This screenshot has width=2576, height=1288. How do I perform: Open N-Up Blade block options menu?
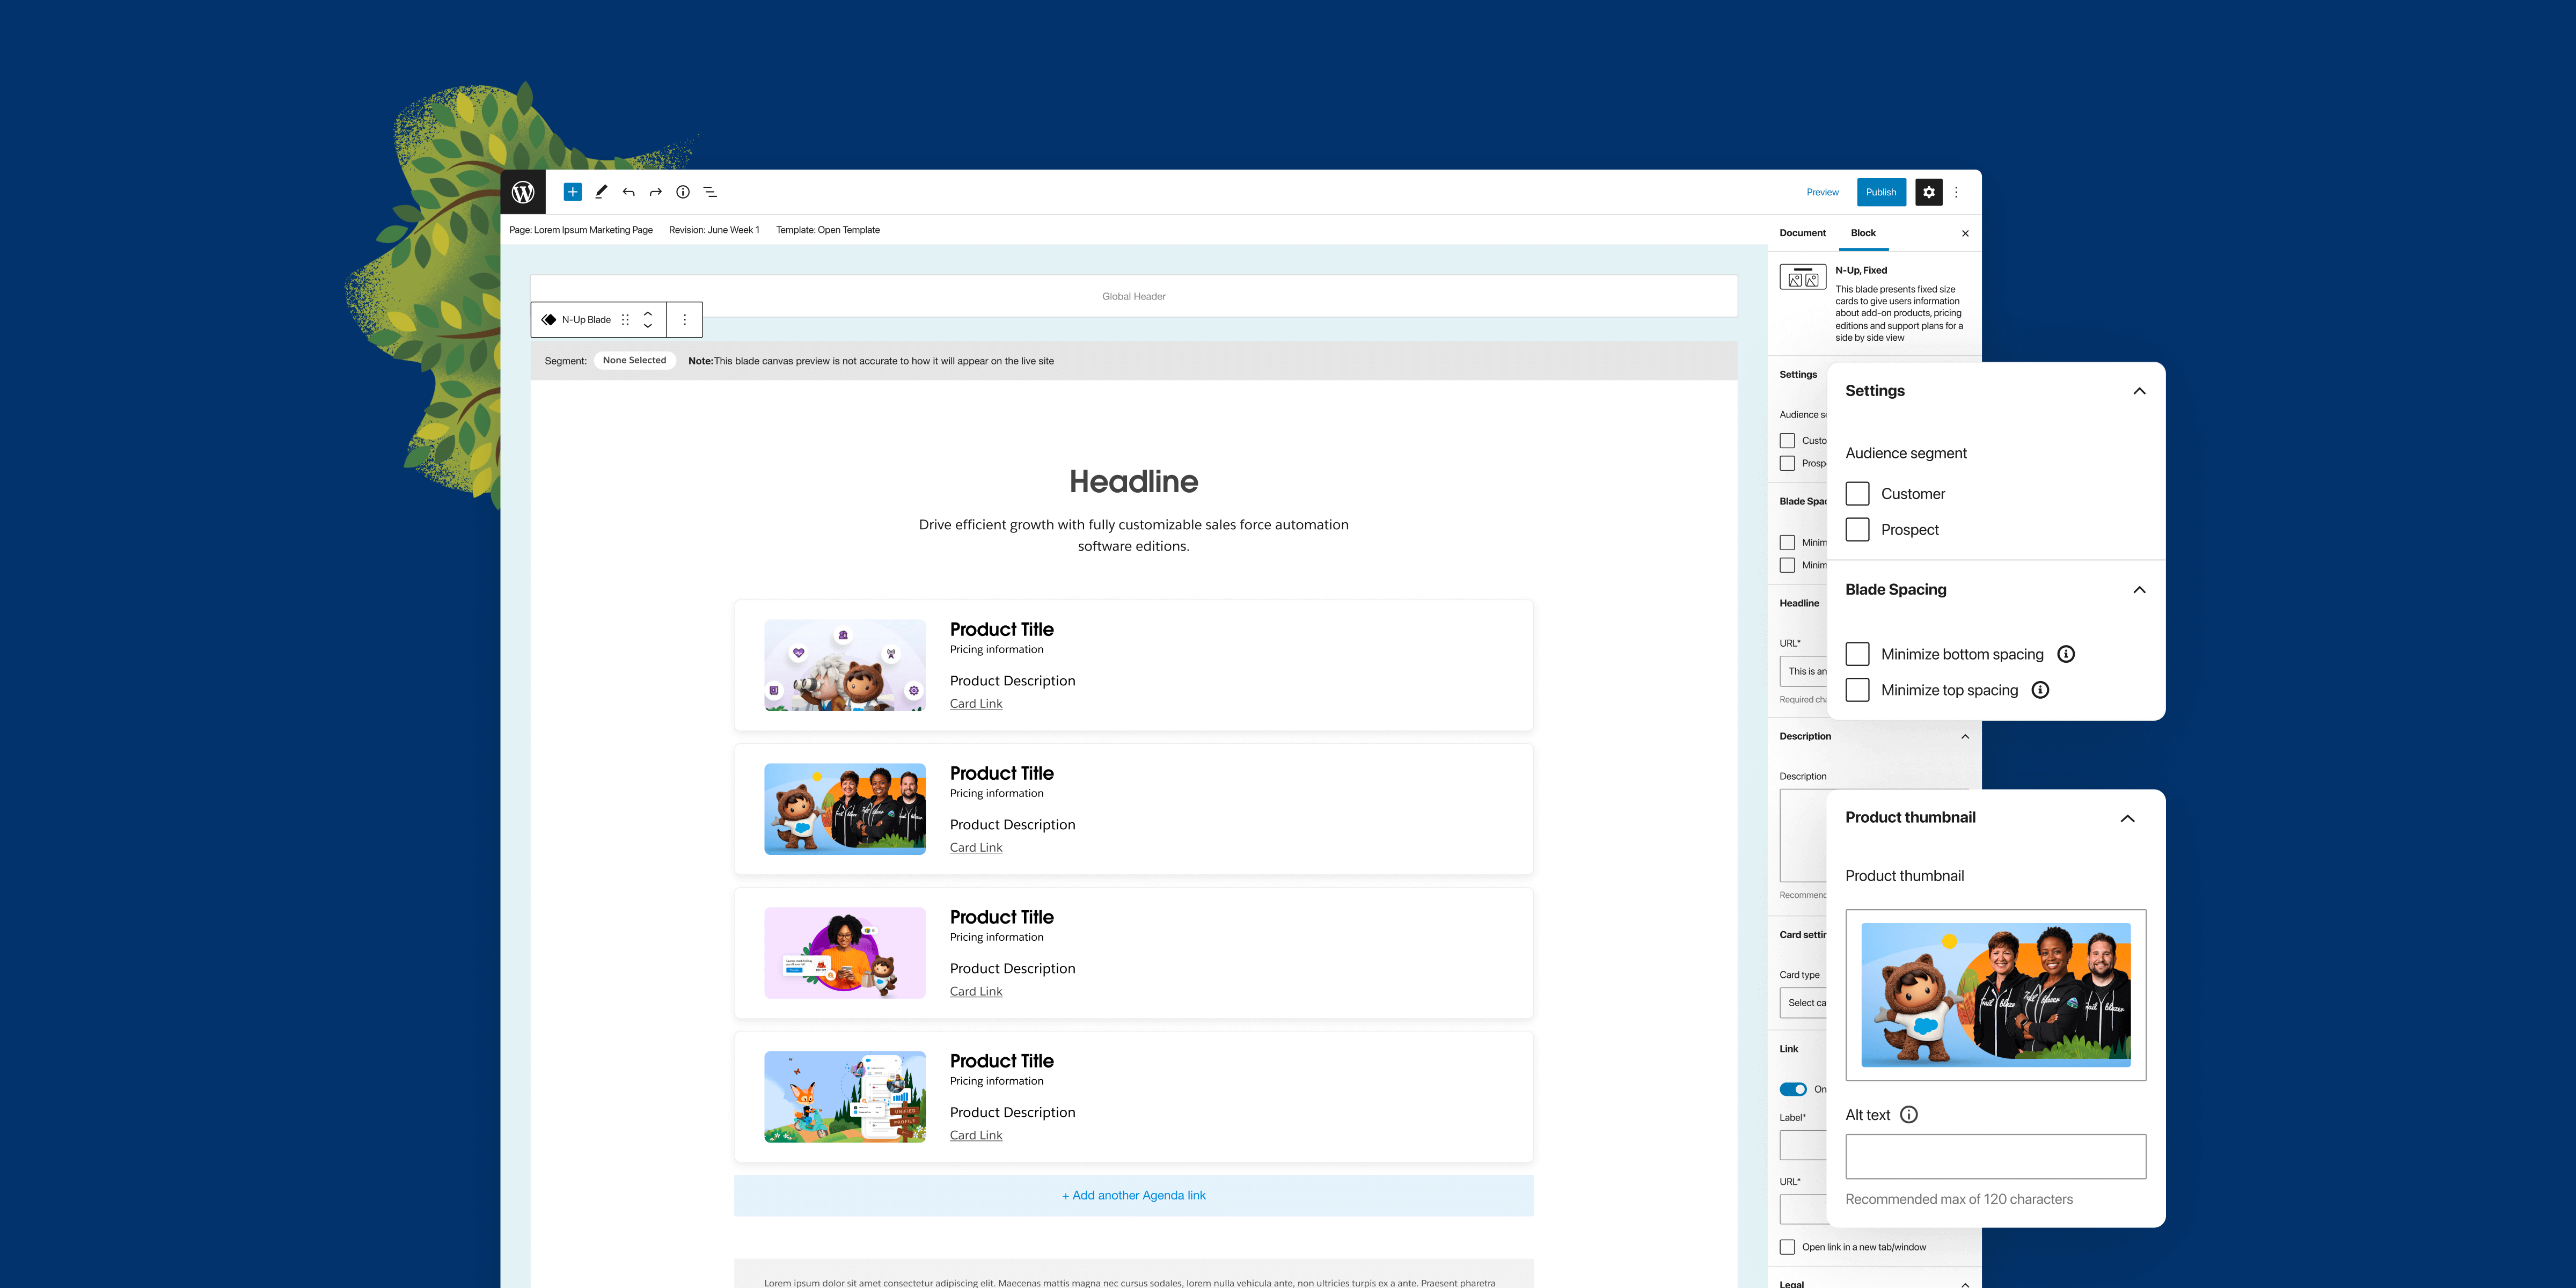685,320
